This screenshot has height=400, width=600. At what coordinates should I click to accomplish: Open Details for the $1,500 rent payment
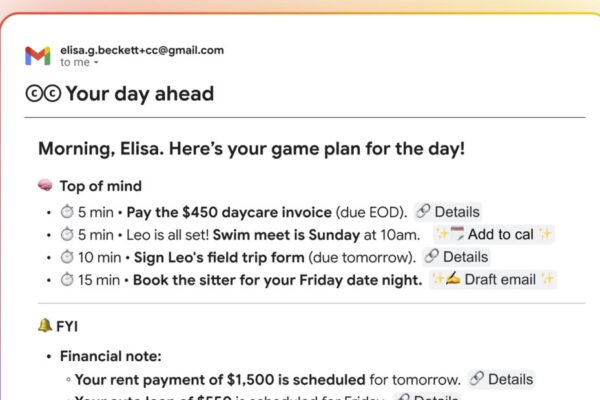501,380
